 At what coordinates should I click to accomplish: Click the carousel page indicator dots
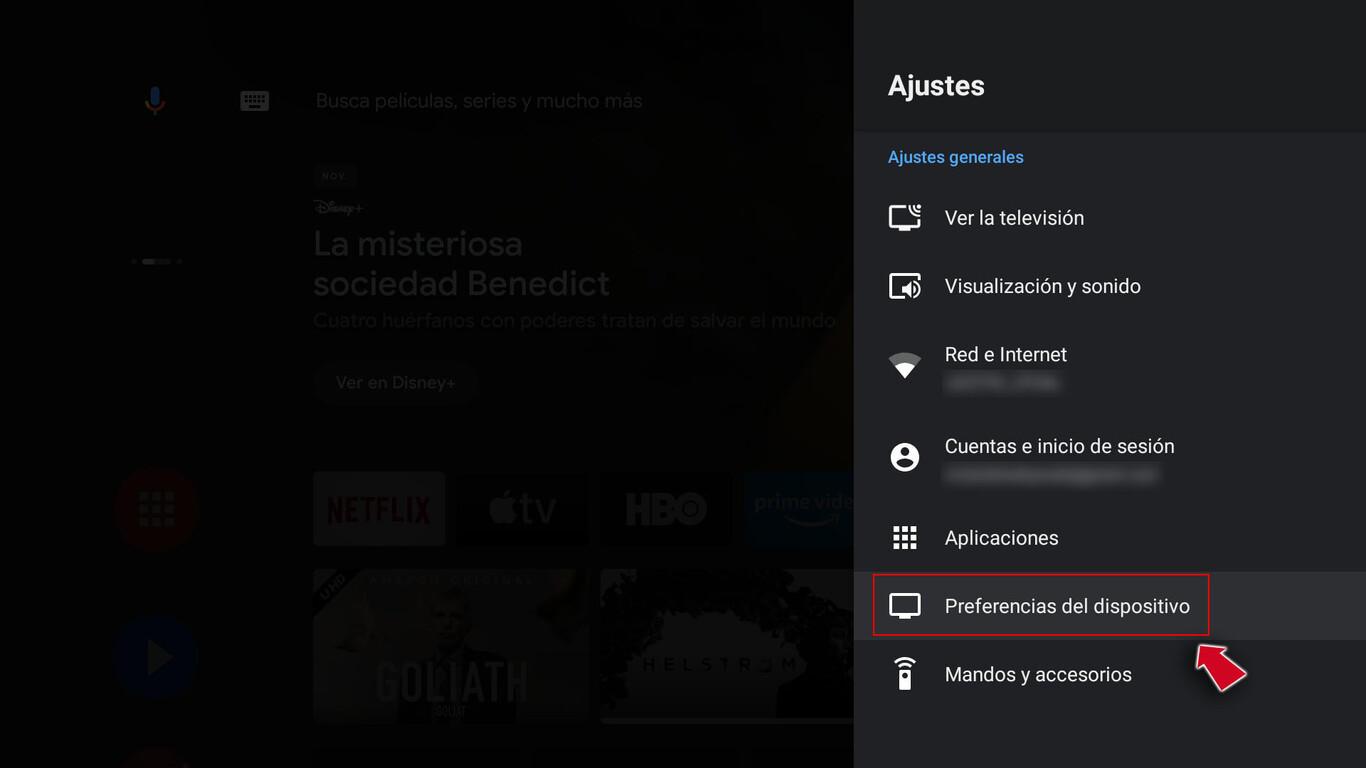pos(158,261)
